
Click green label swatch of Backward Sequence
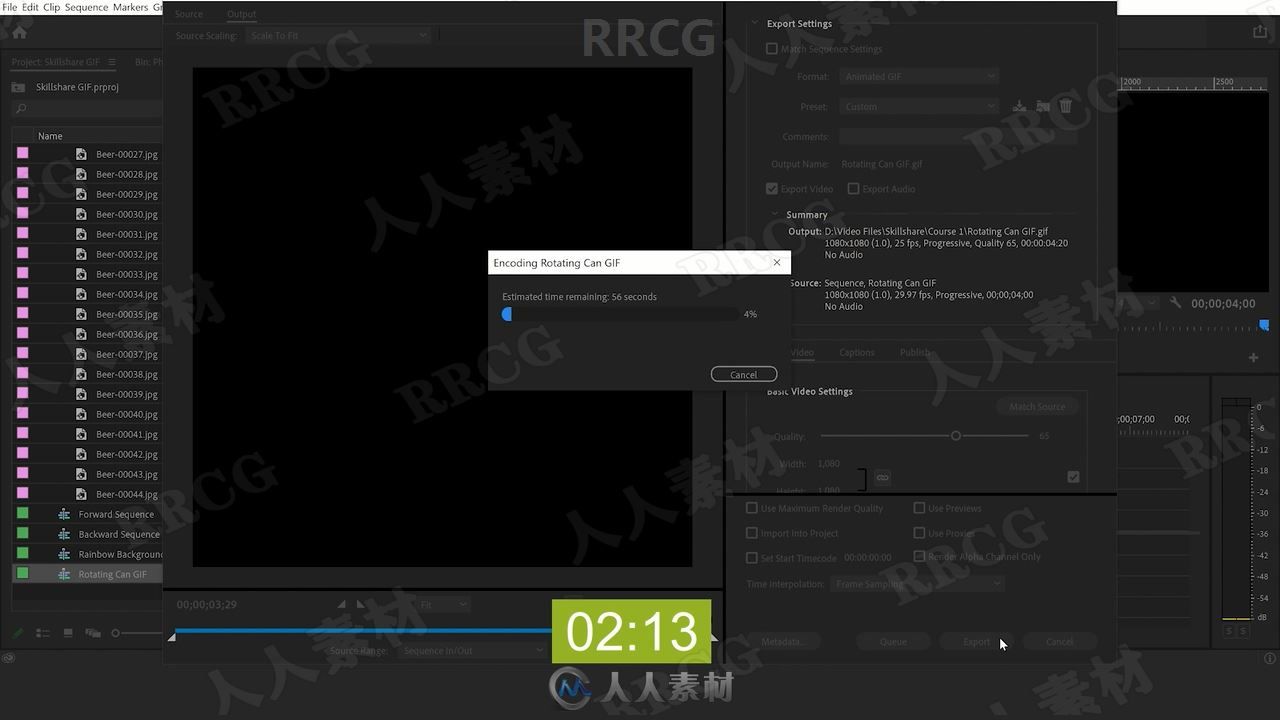[22, 533]
